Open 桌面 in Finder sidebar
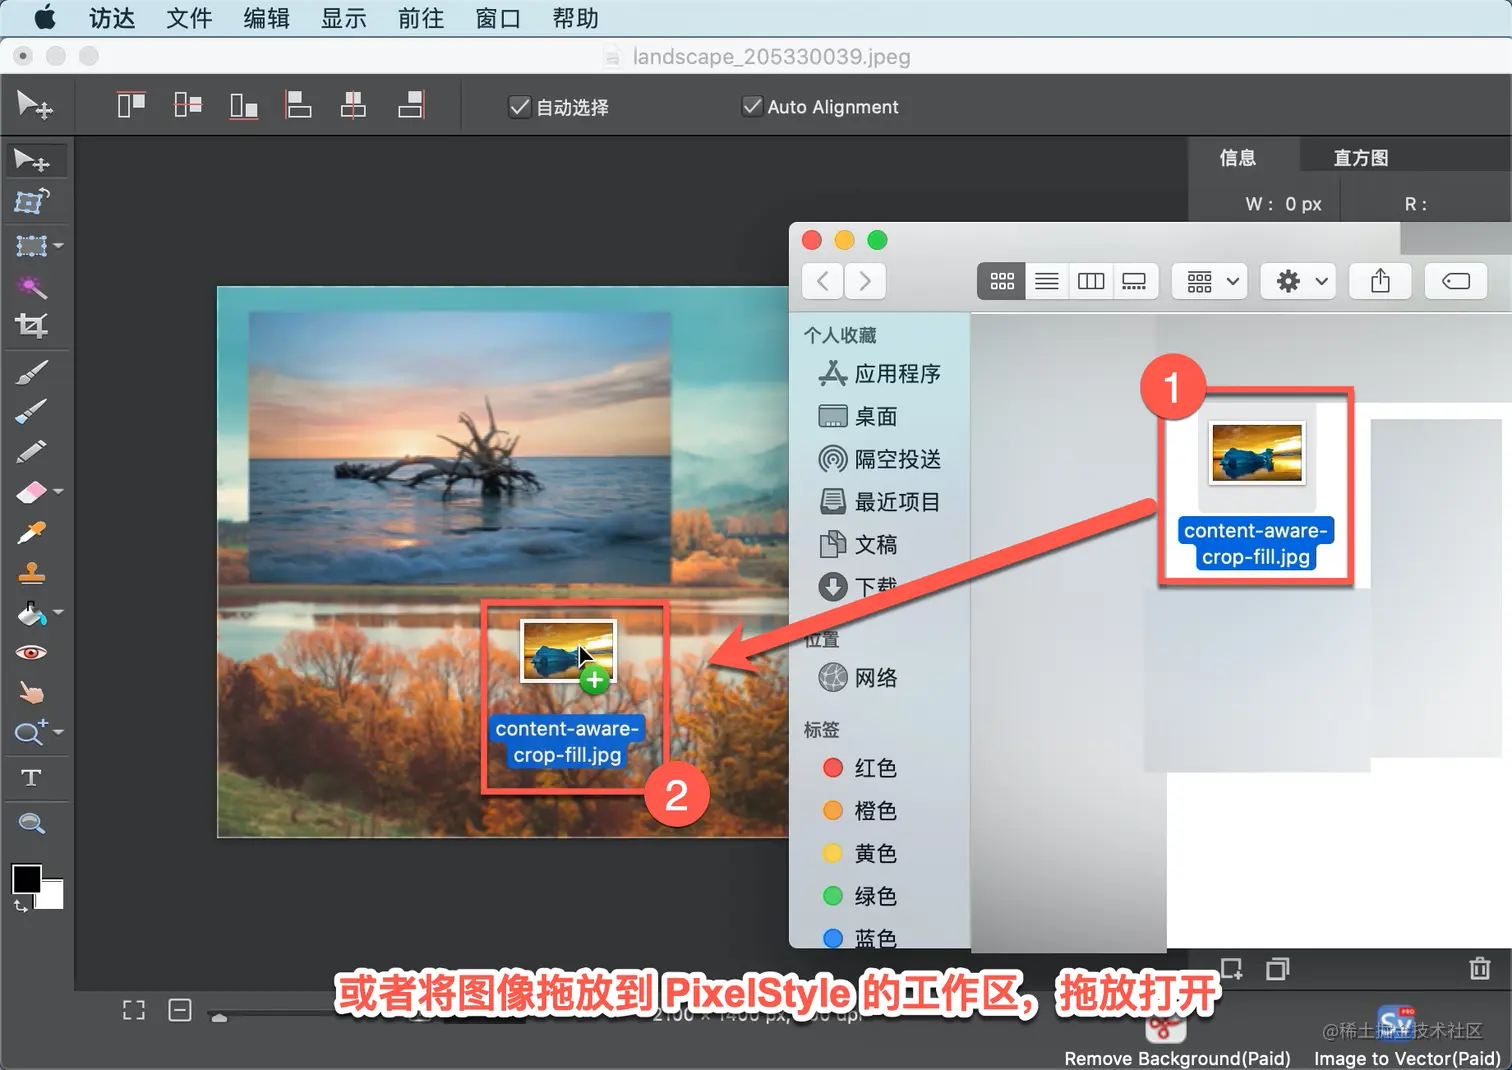The height and width of the screenshot is (1070, 1512). 858,416
